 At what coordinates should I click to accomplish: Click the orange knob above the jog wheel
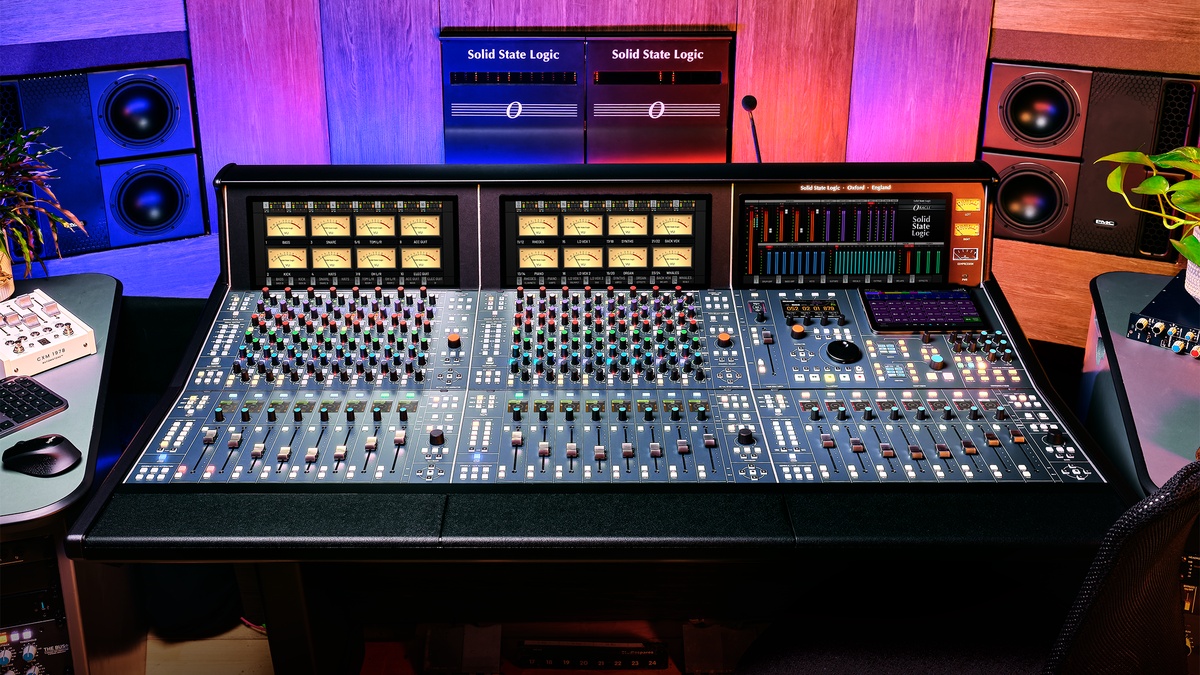click(799, 330)
